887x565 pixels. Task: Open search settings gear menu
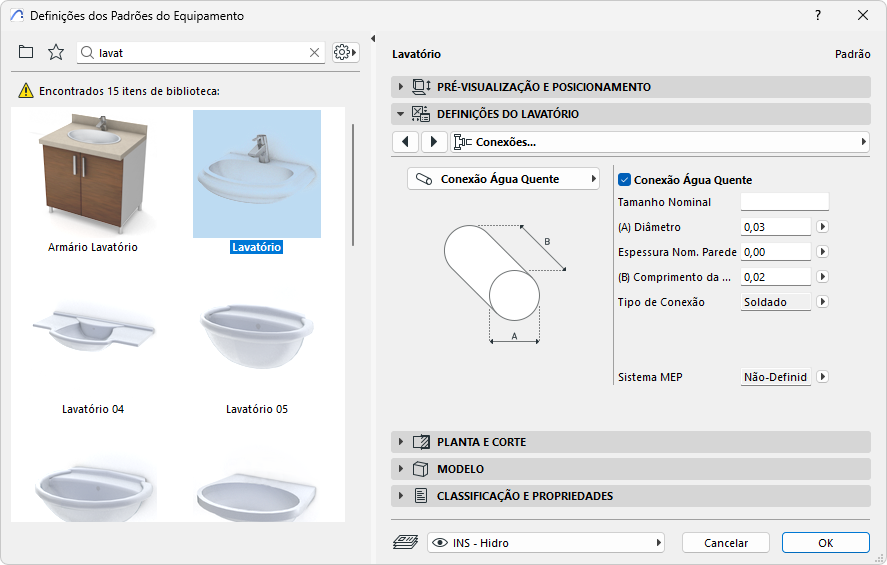click(346, 52)
